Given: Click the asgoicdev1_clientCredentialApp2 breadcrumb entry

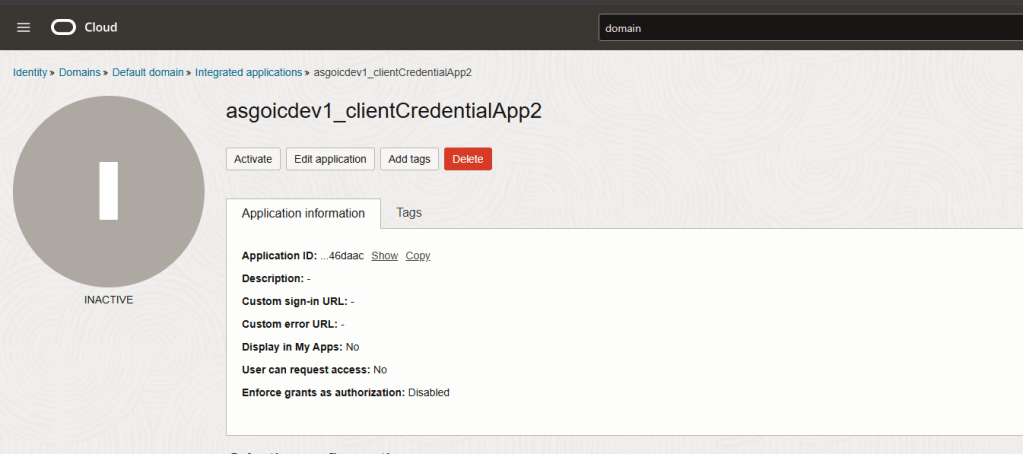Looking at the screenshot, I should [393, 73].
